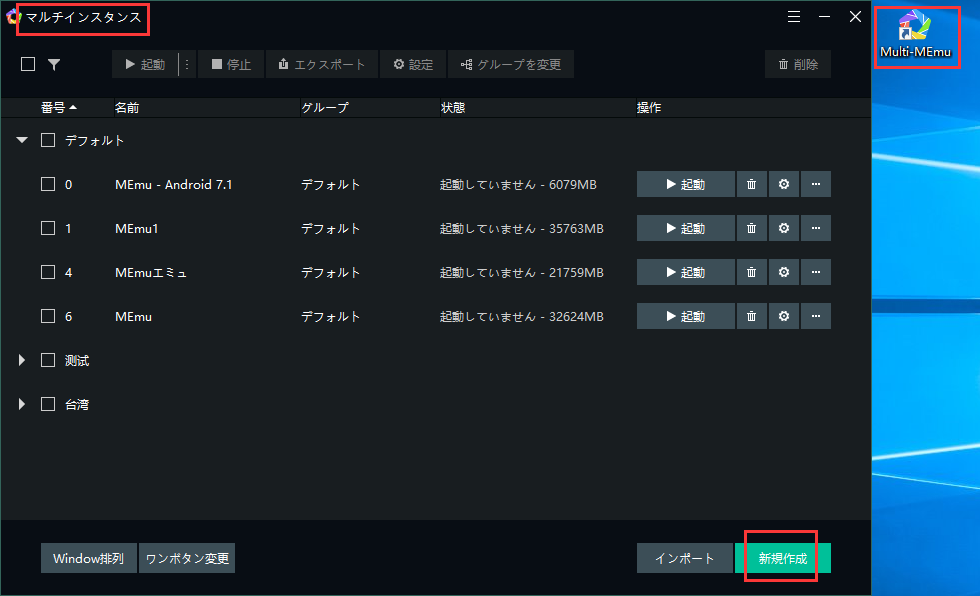Tick the checkbox for the MEmu1 instance
The image size is (980, 596).
(48, 228)
